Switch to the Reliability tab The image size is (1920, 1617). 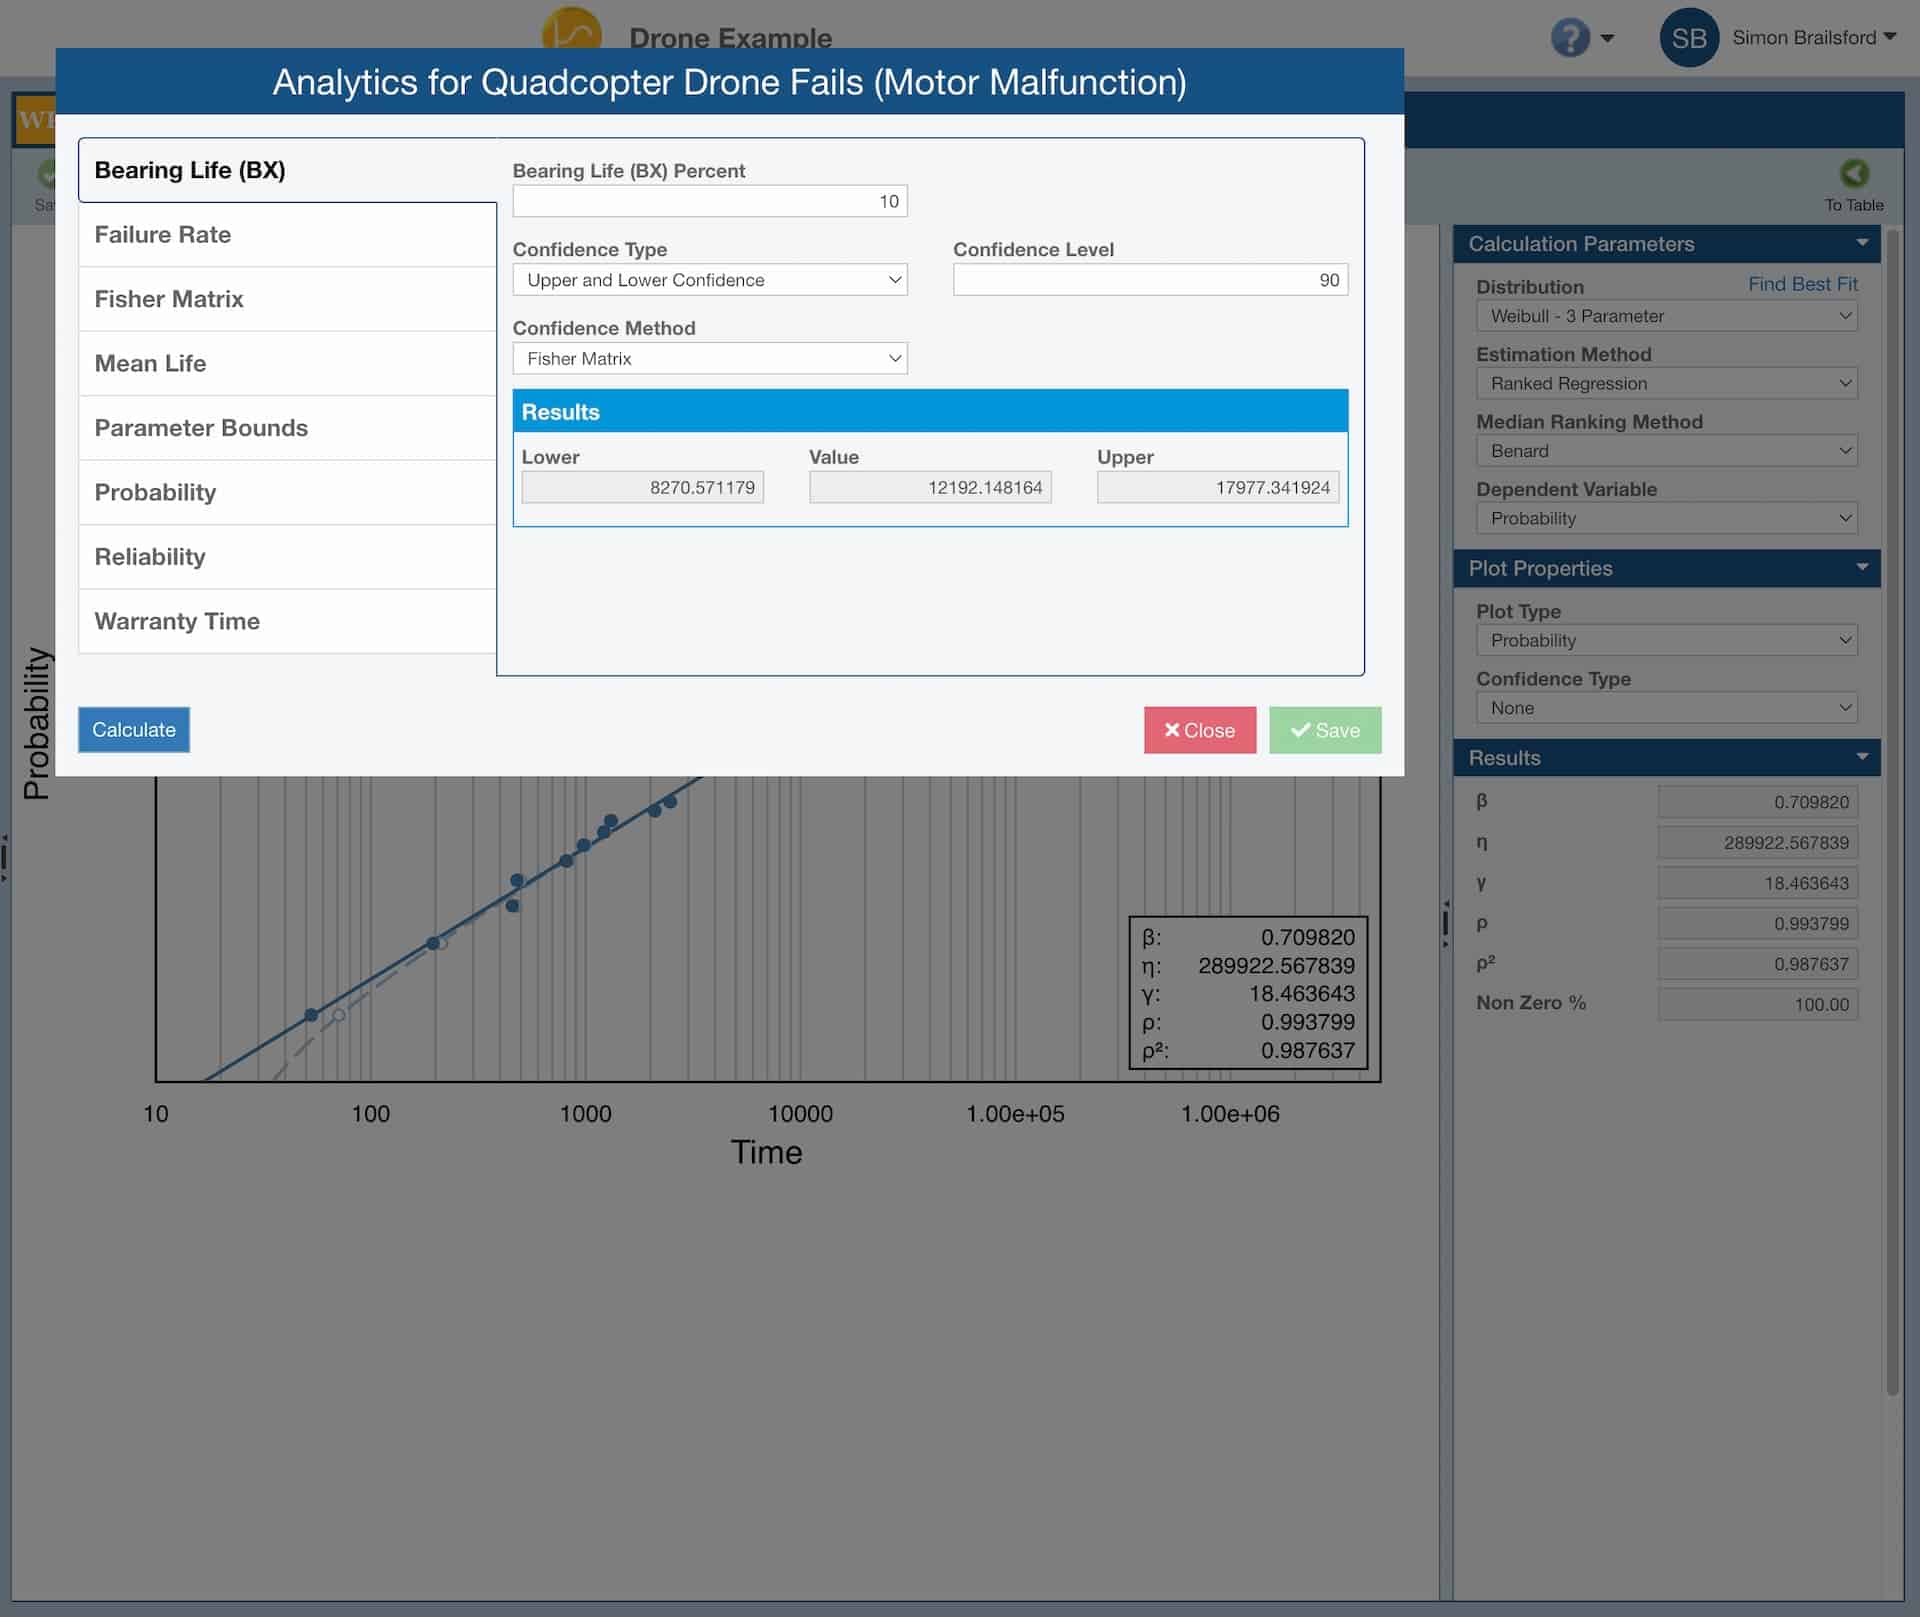point(287,557)
